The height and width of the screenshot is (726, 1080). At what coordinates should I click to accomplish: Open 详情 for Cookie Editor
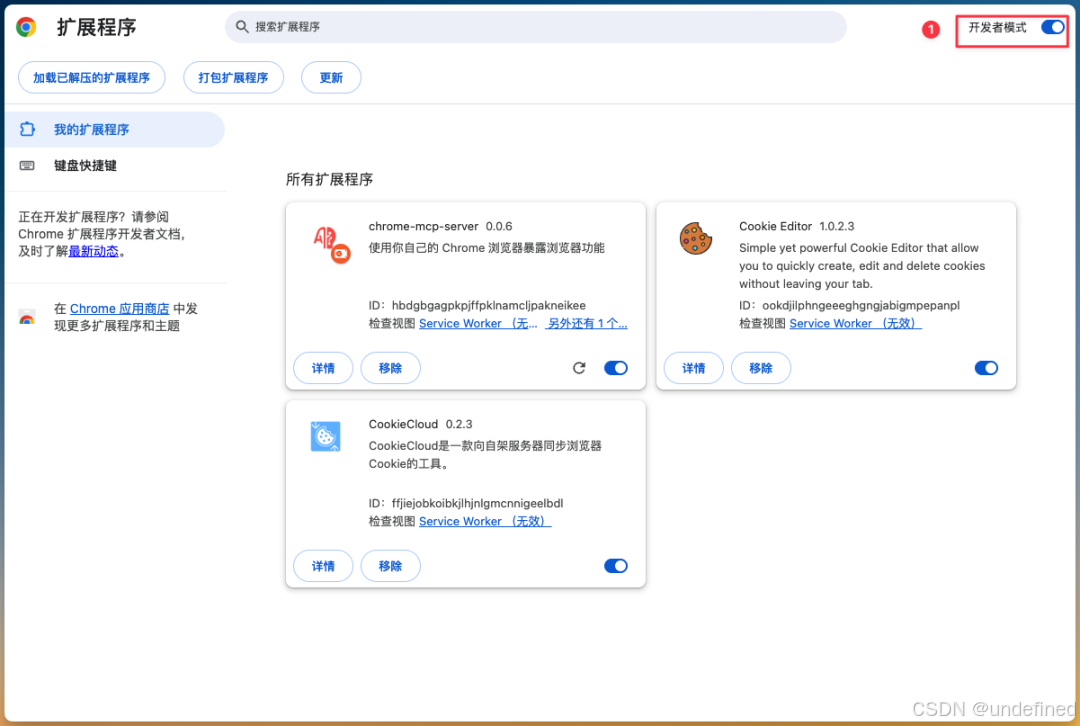[x=694, y=368]
